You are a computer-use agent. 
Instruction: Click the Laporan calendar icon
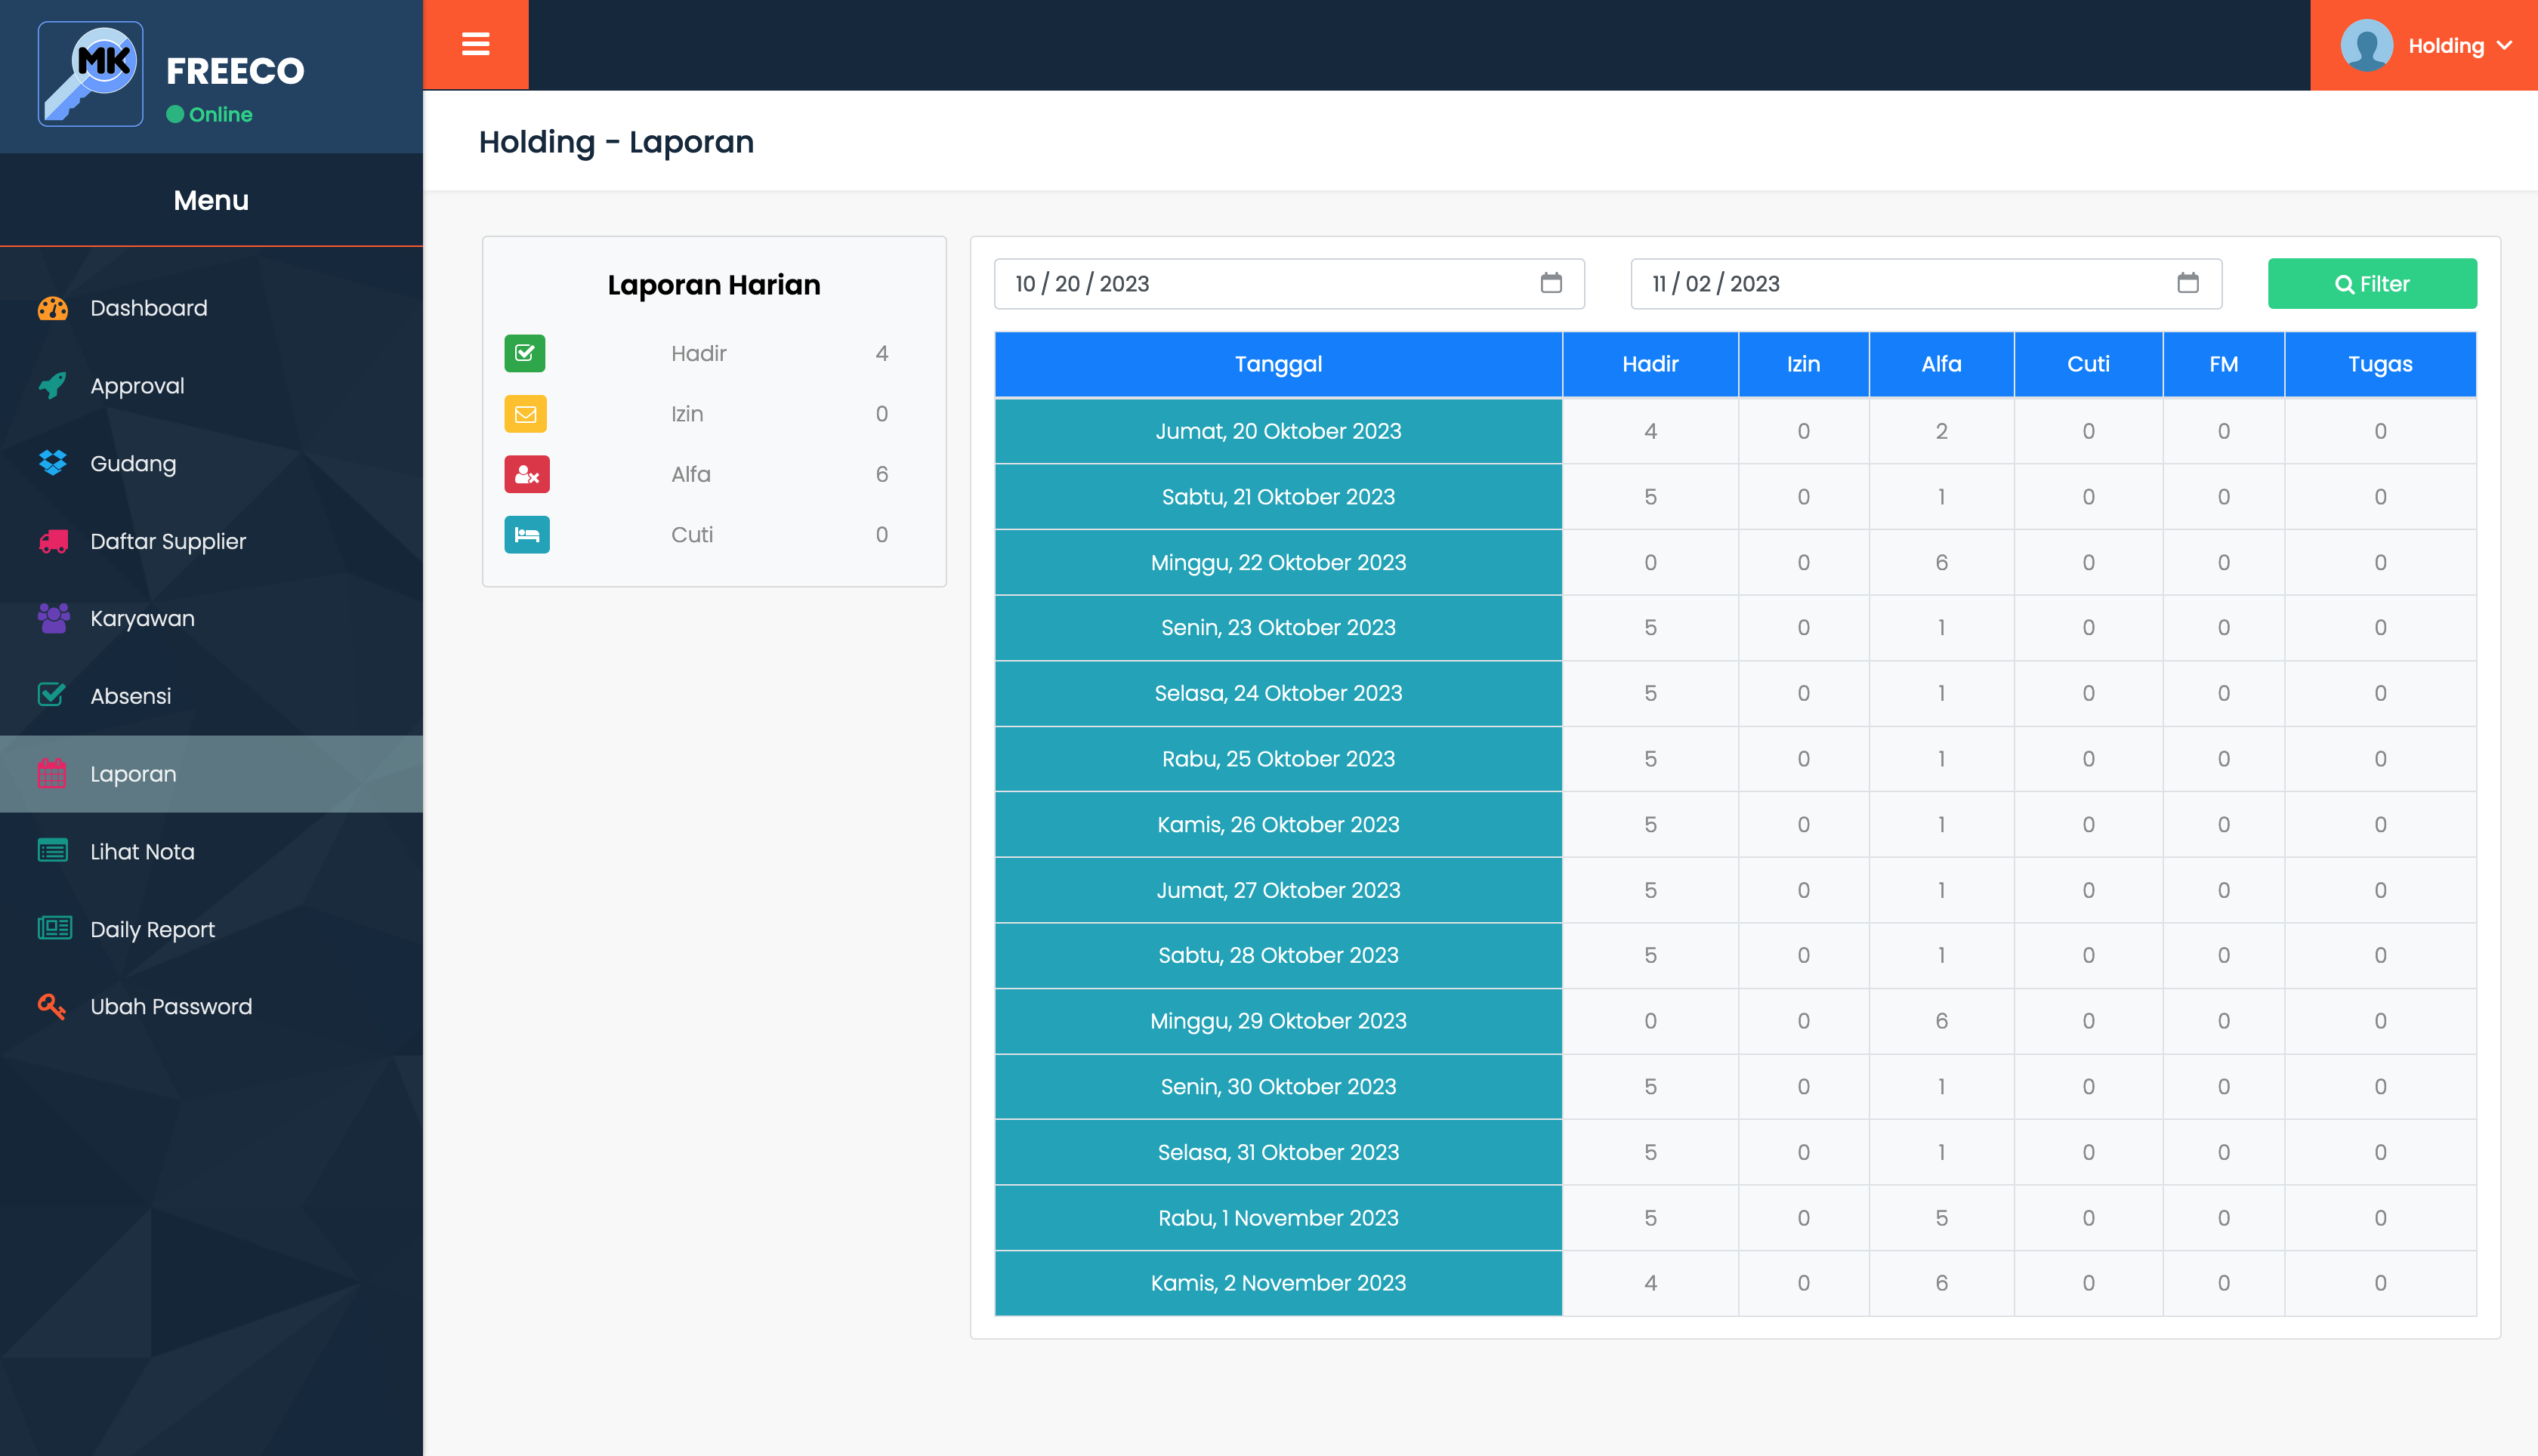point(52,773)
